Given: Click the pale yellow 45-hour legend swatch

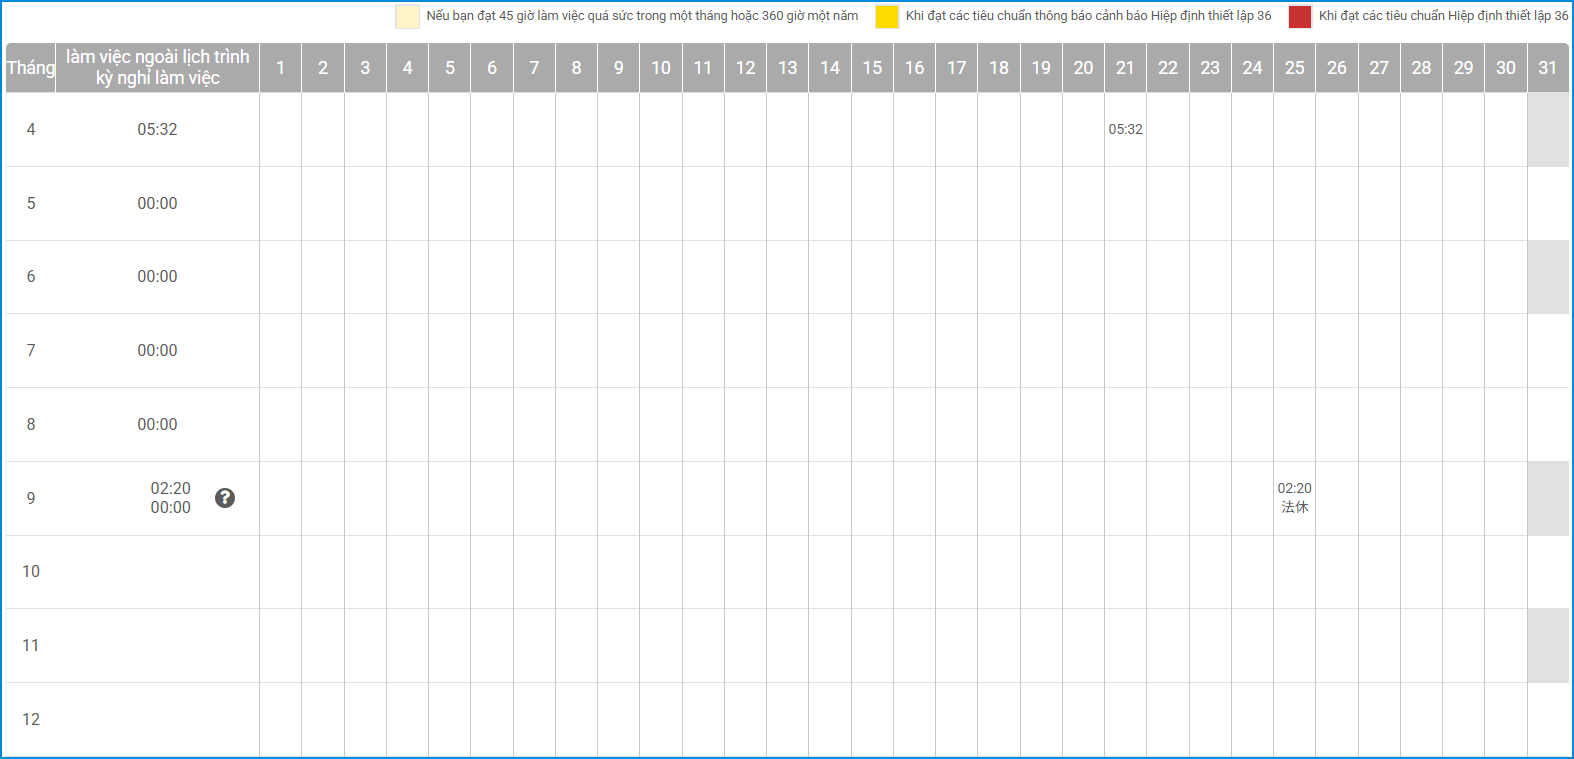Looking at the screenshot, I should click(407, 16).
